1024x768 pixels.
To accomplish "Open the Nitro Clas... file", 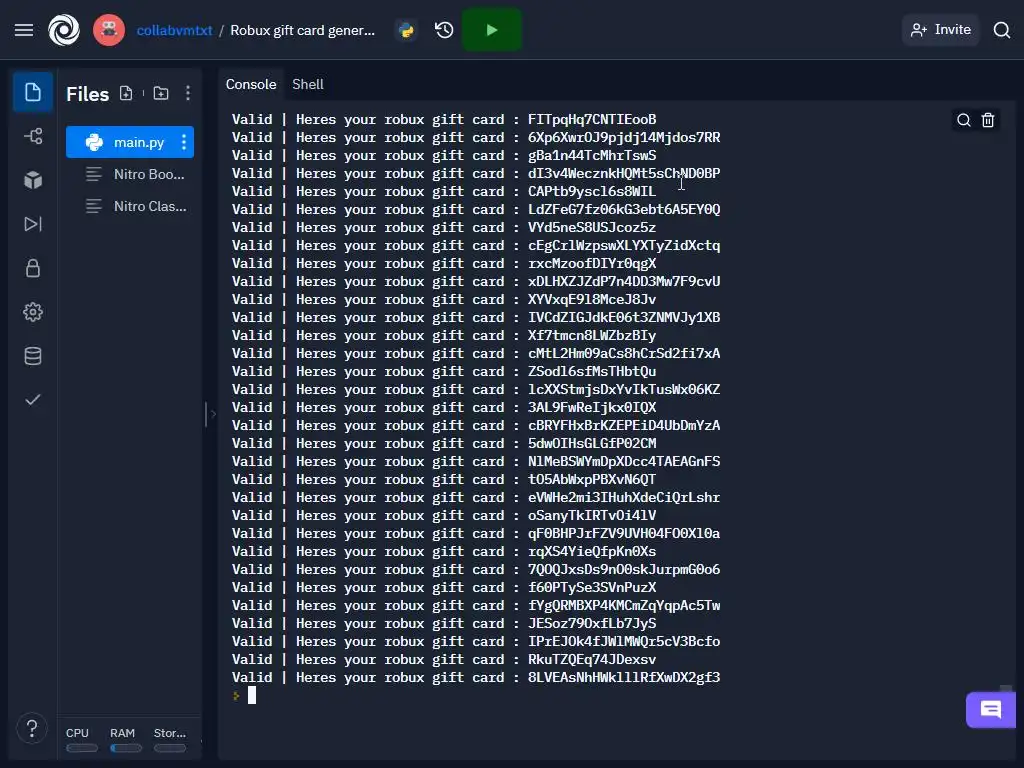I will click(x=136, y=206).
